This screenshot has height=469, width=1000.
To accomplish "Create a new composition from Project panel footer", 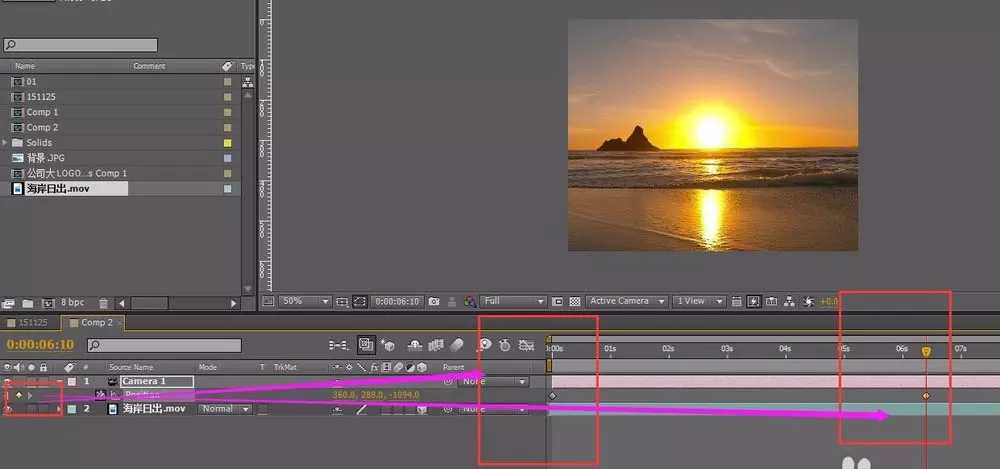I will (48, 304).
